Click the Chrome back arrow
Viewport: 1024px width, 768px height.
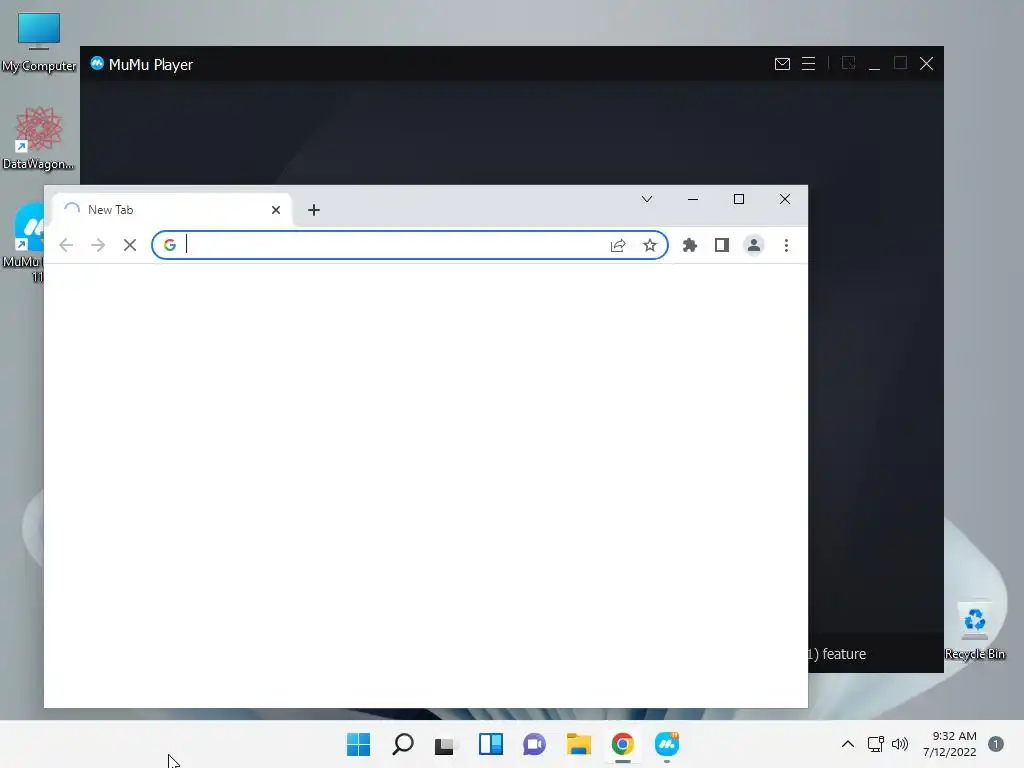pos(66,246)
